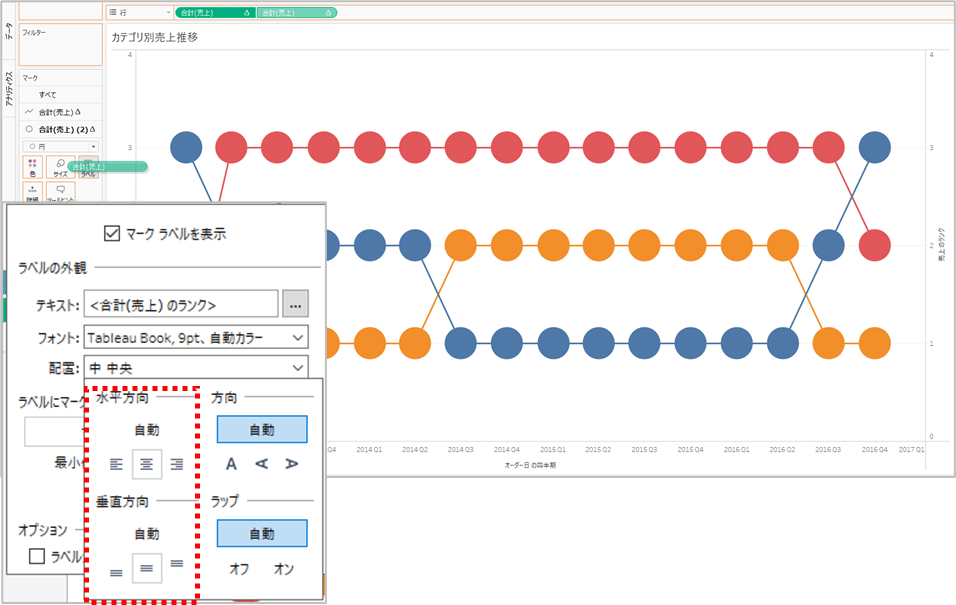Set vertical alignment to bottom
The width and height of the screenshot is (956, 605).
(116, 572)
